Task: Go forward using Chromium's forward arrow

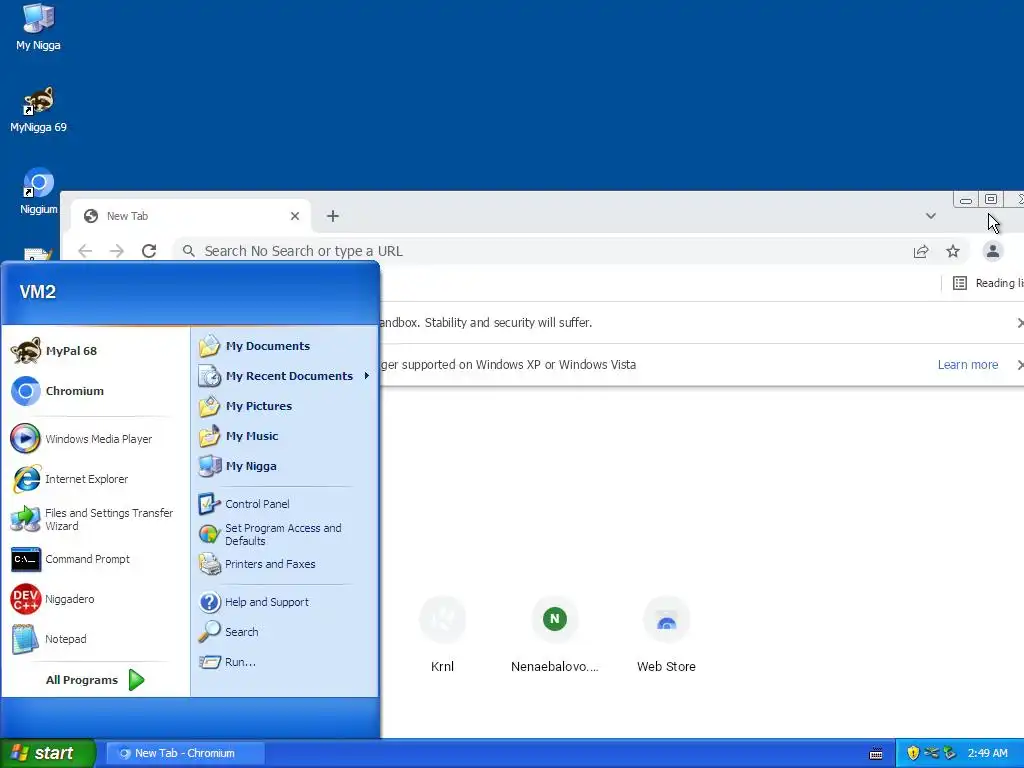Action: point(117,251)
